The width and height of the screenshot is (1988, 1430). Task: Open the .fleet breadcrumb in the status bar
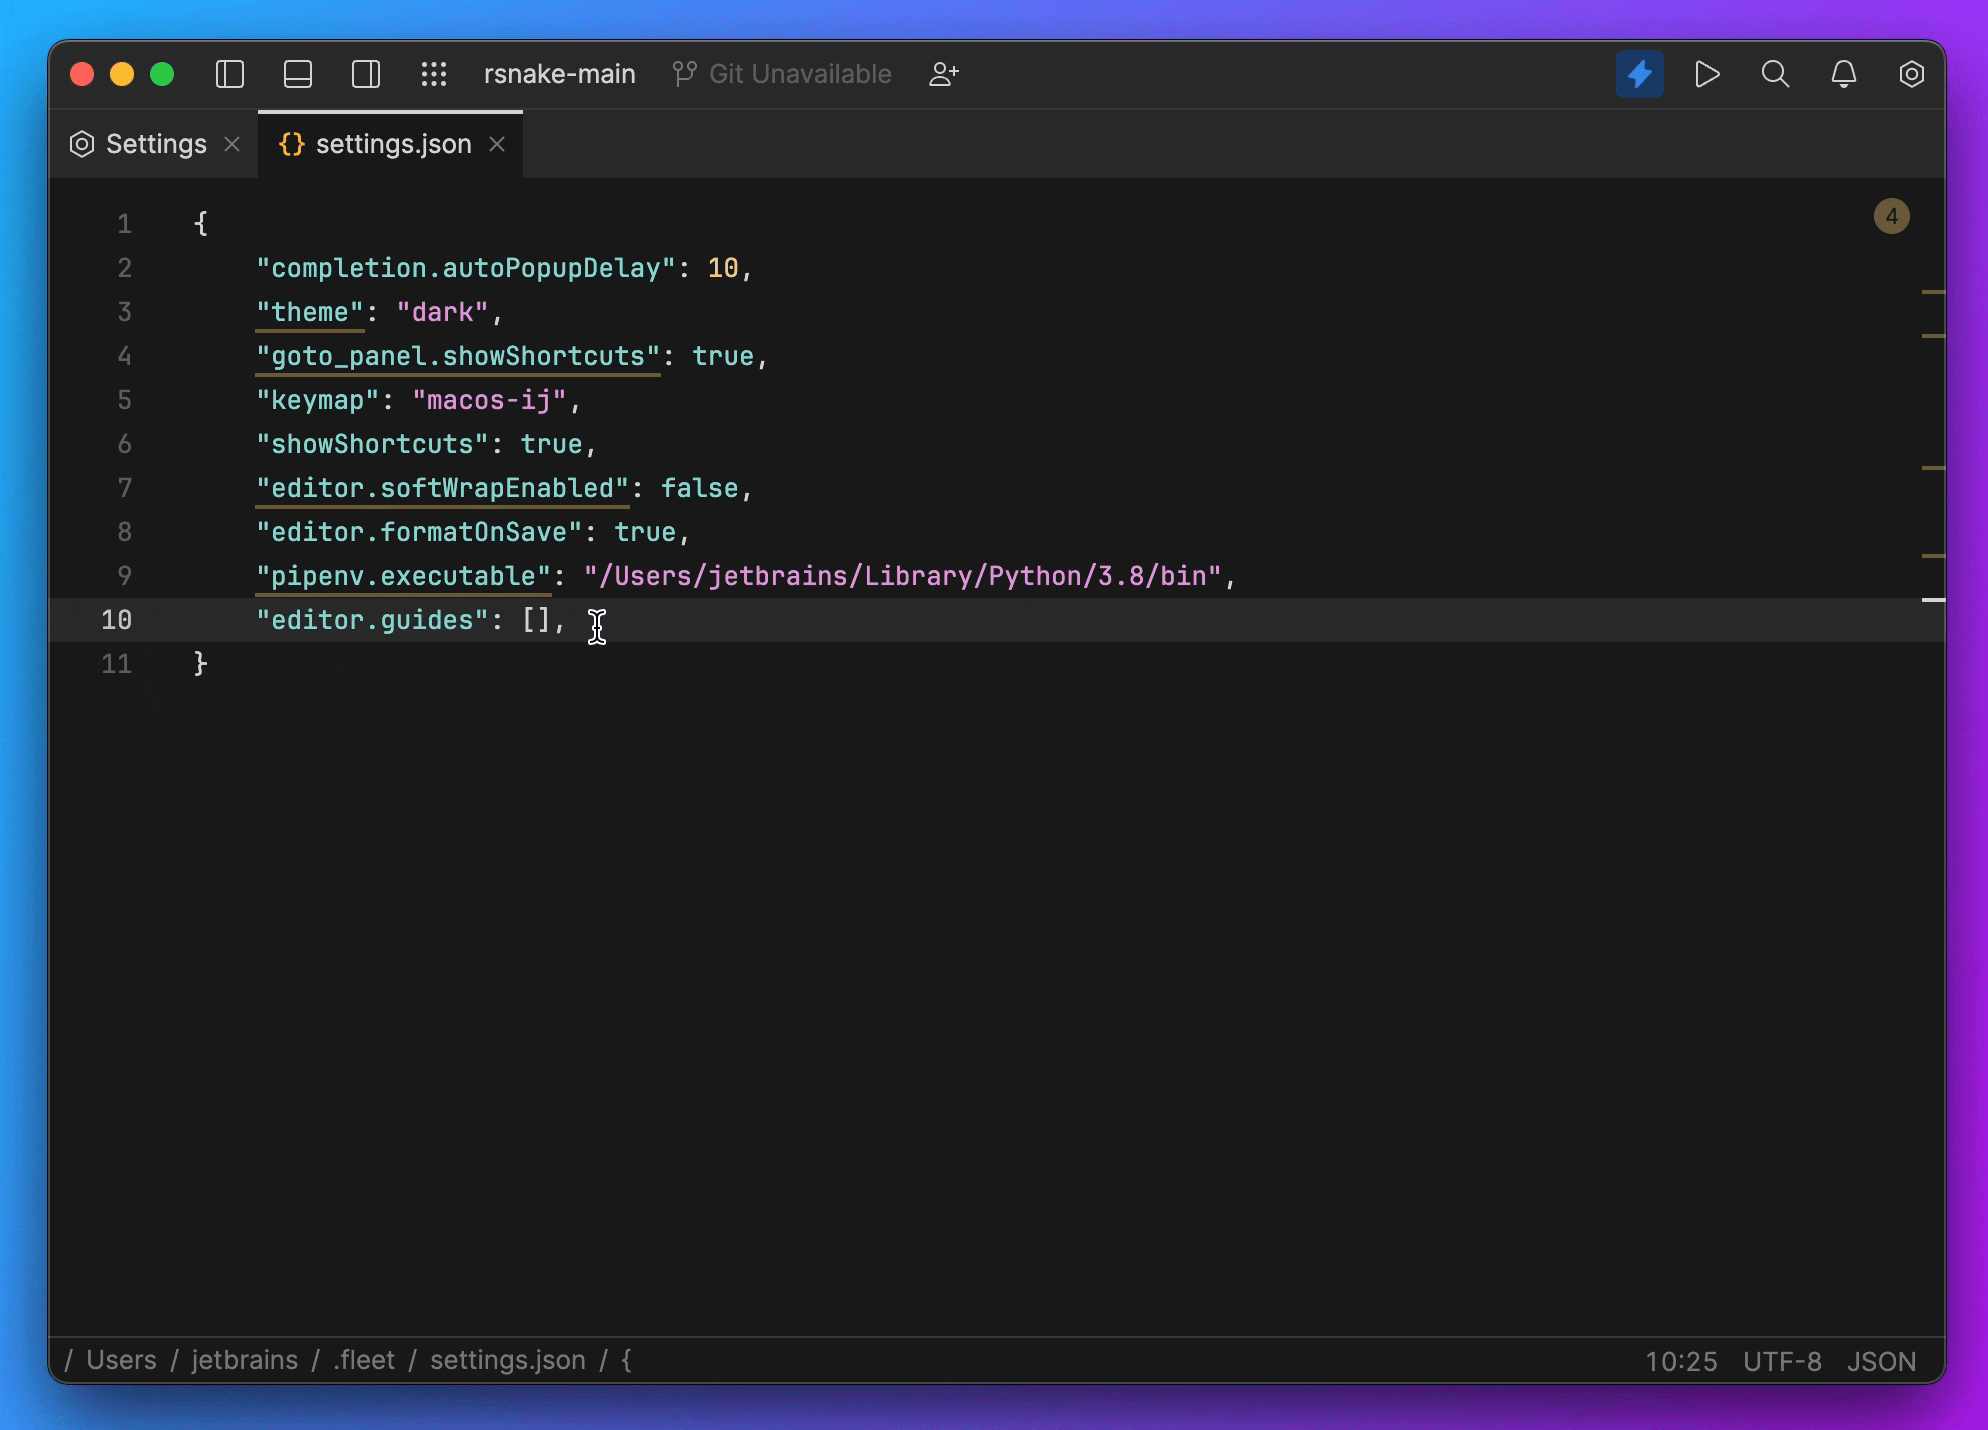tap(363, 1360)
